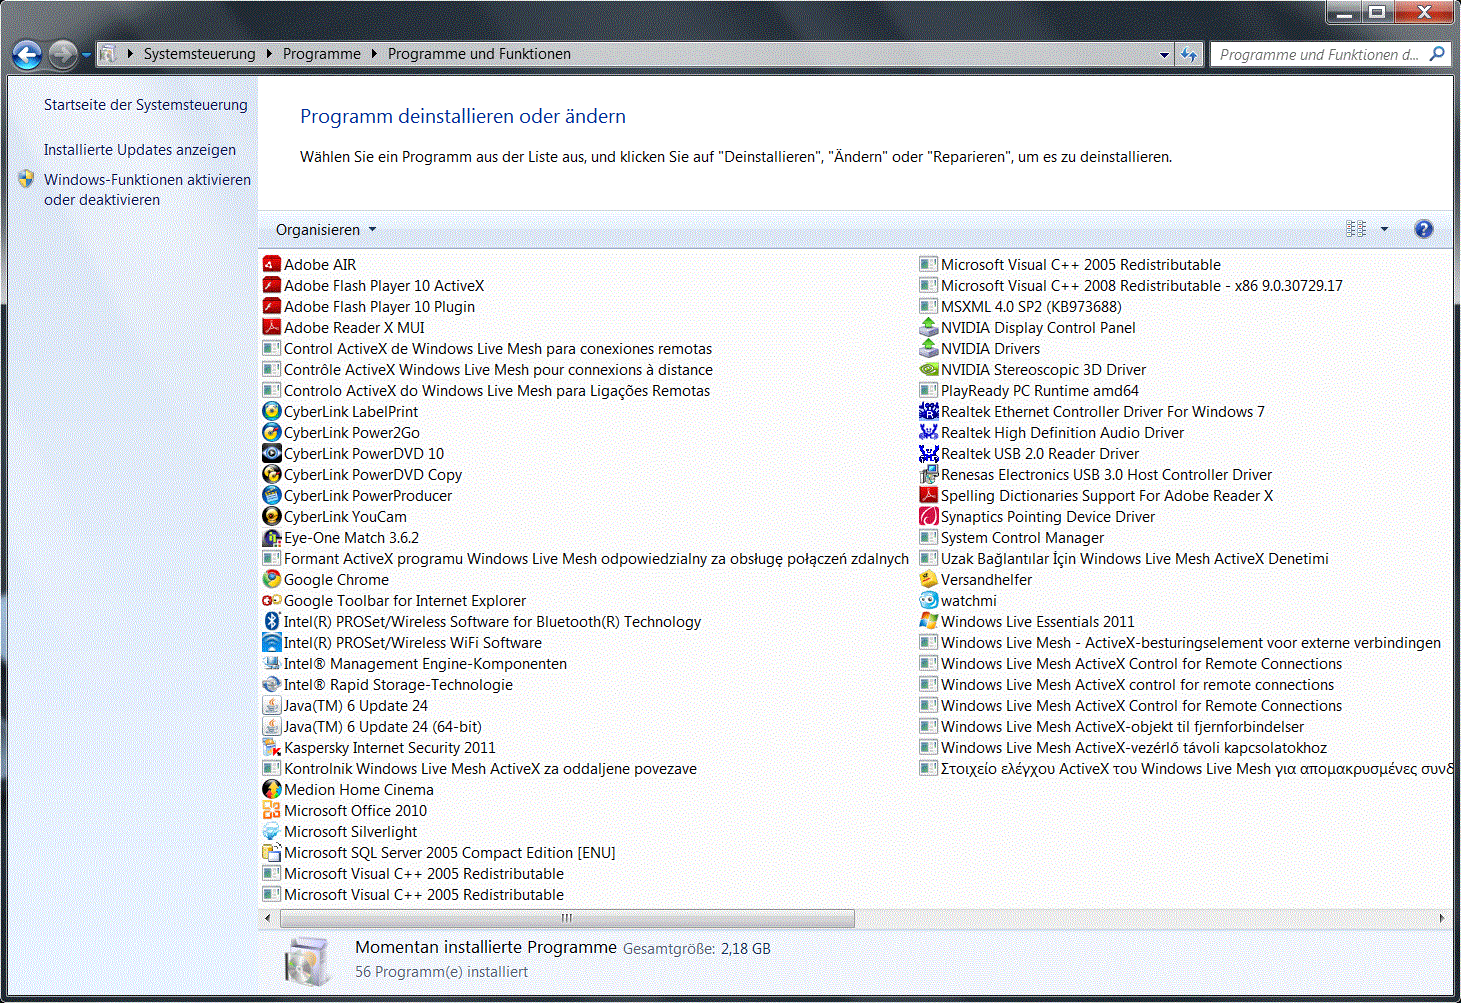Click the Microsoft Office 2010 icon
The width and height of the screenshot is (1461, 1003).
click(x=271, y=810)
